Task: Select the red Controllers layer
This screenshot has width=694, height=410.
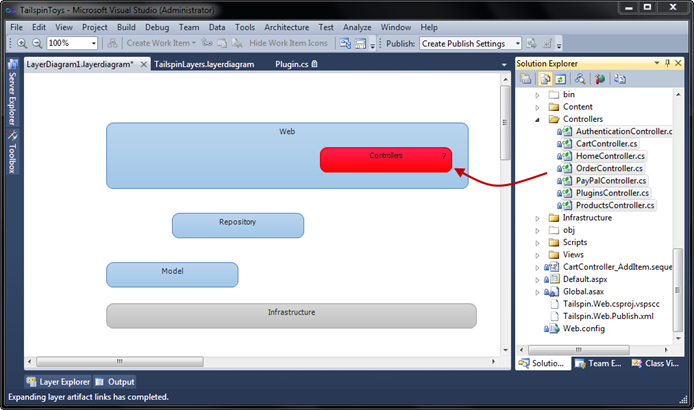Action: coord(386,160)
